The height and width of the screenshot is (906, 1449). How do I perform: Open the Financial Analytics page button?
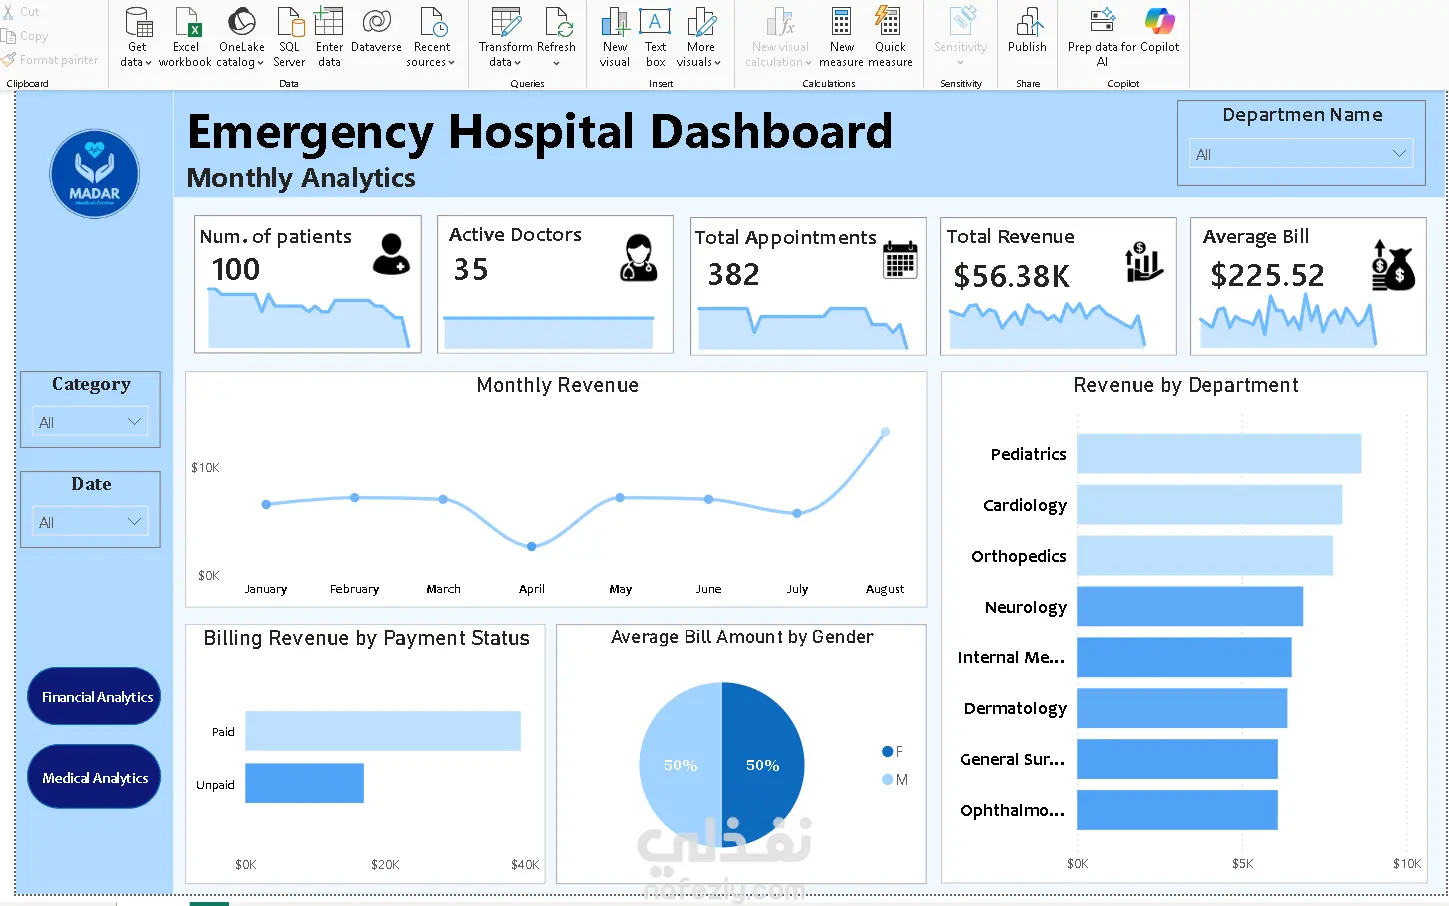[94, 696]
